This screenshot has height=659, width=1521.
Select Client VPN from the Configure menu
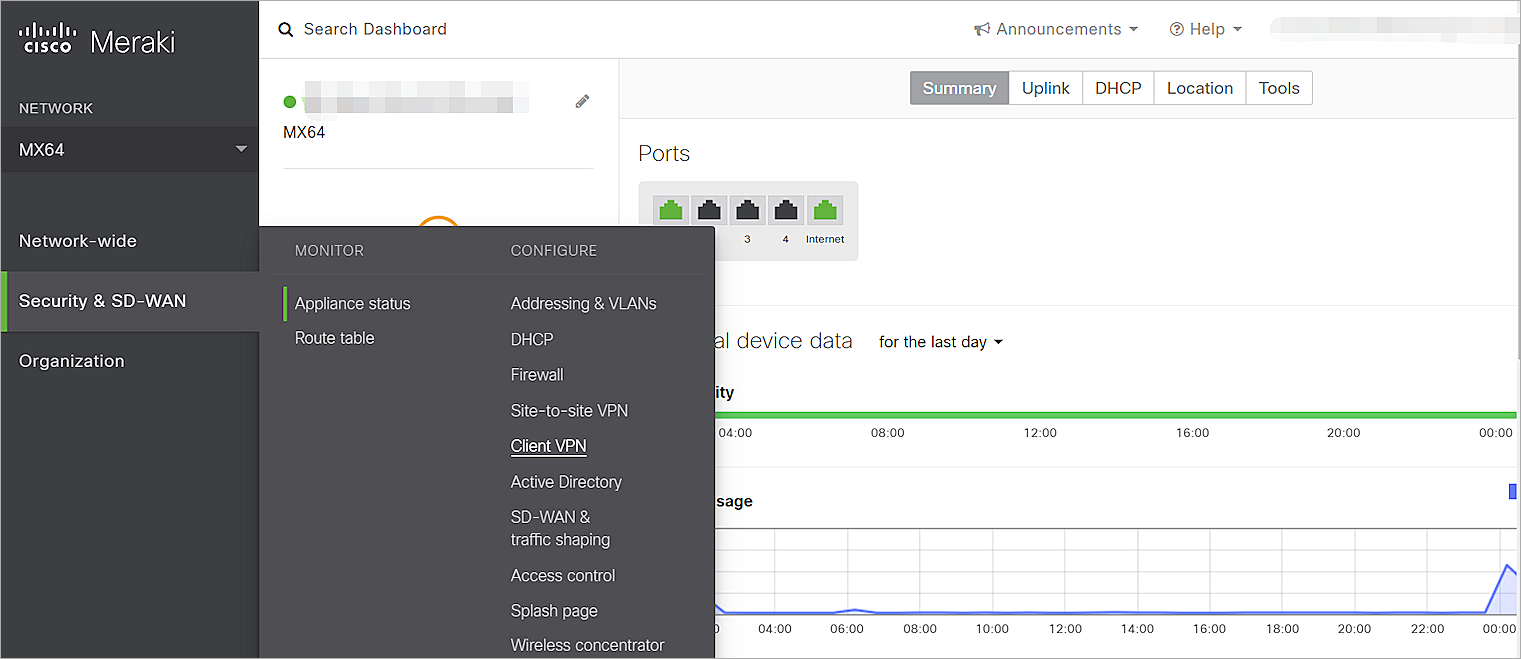point(548,445)
